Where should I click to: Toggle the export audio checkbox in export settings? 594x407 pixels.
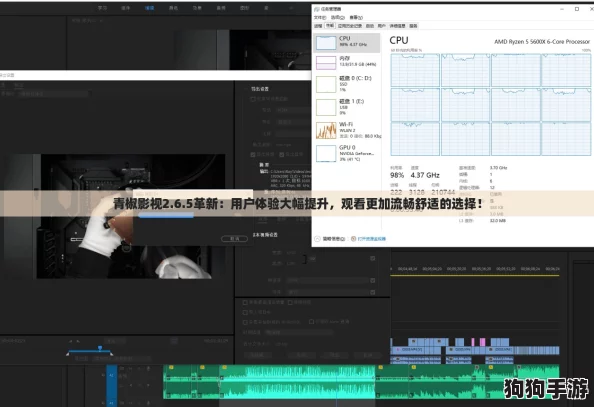(x=281, y=154)
